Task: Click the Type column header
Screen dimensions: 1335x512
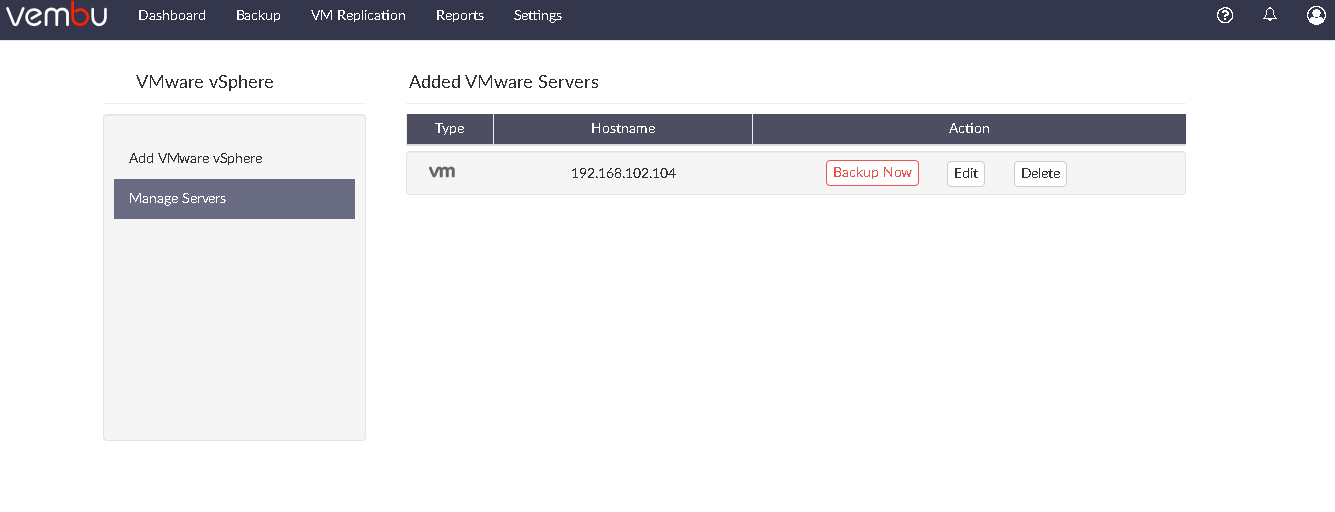Action: click(450, 129)
